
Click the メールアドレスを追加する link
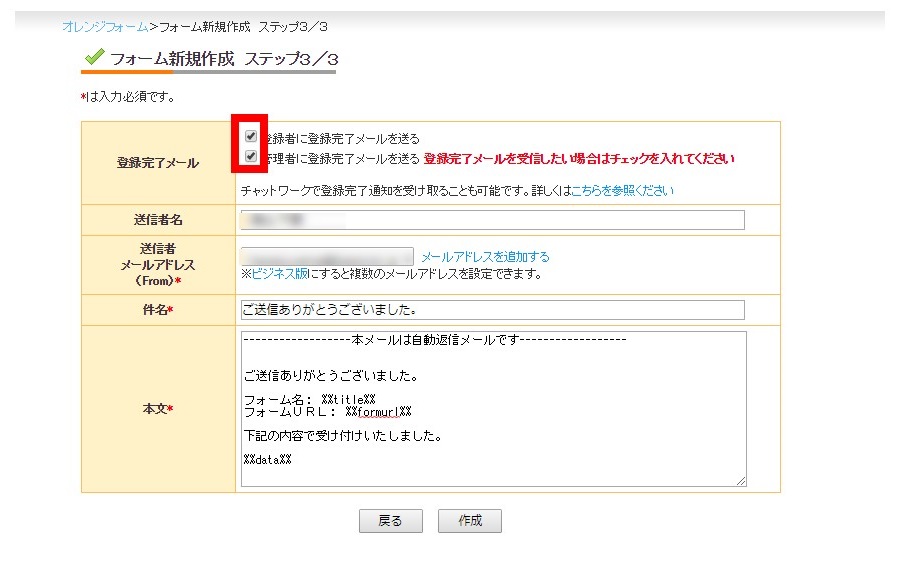485,257
